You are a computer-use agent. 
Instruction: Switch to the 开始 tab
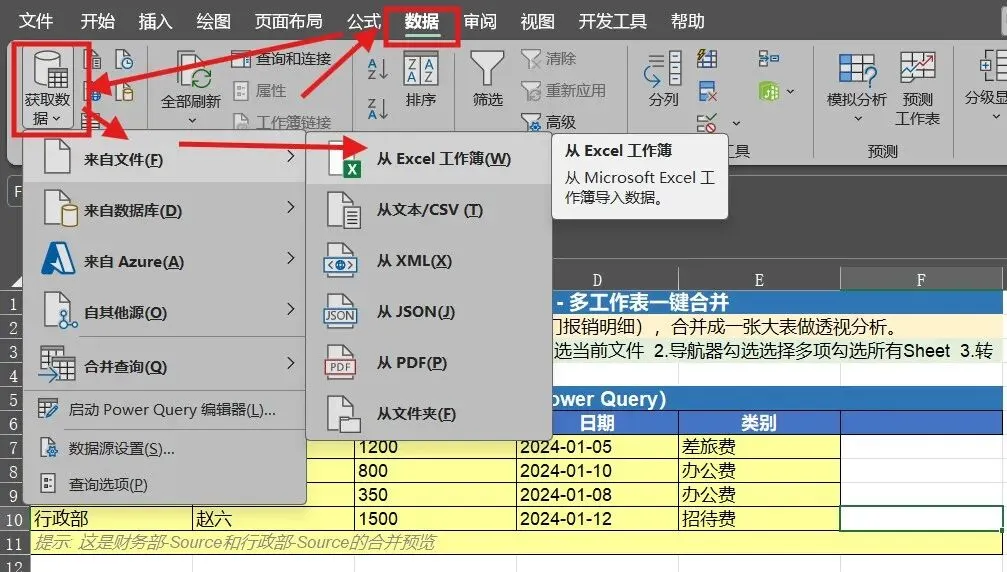98,21
